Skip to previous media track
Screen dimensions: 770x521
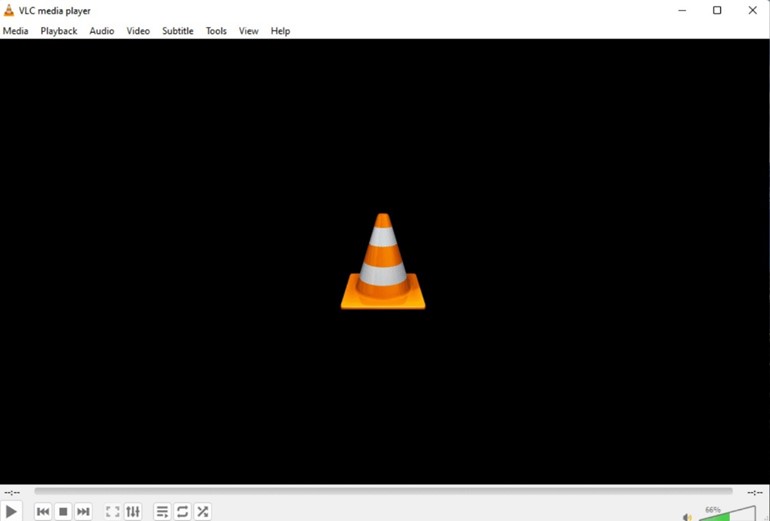(43, 512)
